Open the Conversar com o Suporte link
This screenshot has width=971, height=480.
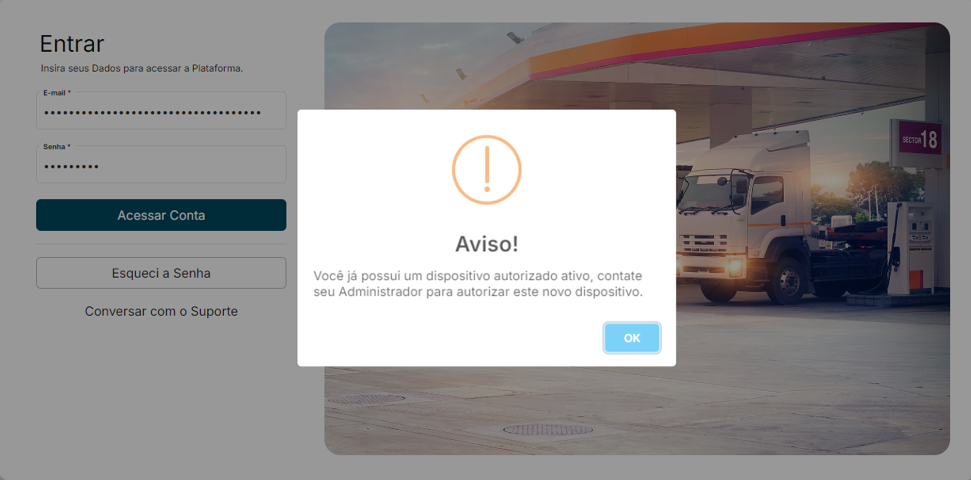pos(161,311)
